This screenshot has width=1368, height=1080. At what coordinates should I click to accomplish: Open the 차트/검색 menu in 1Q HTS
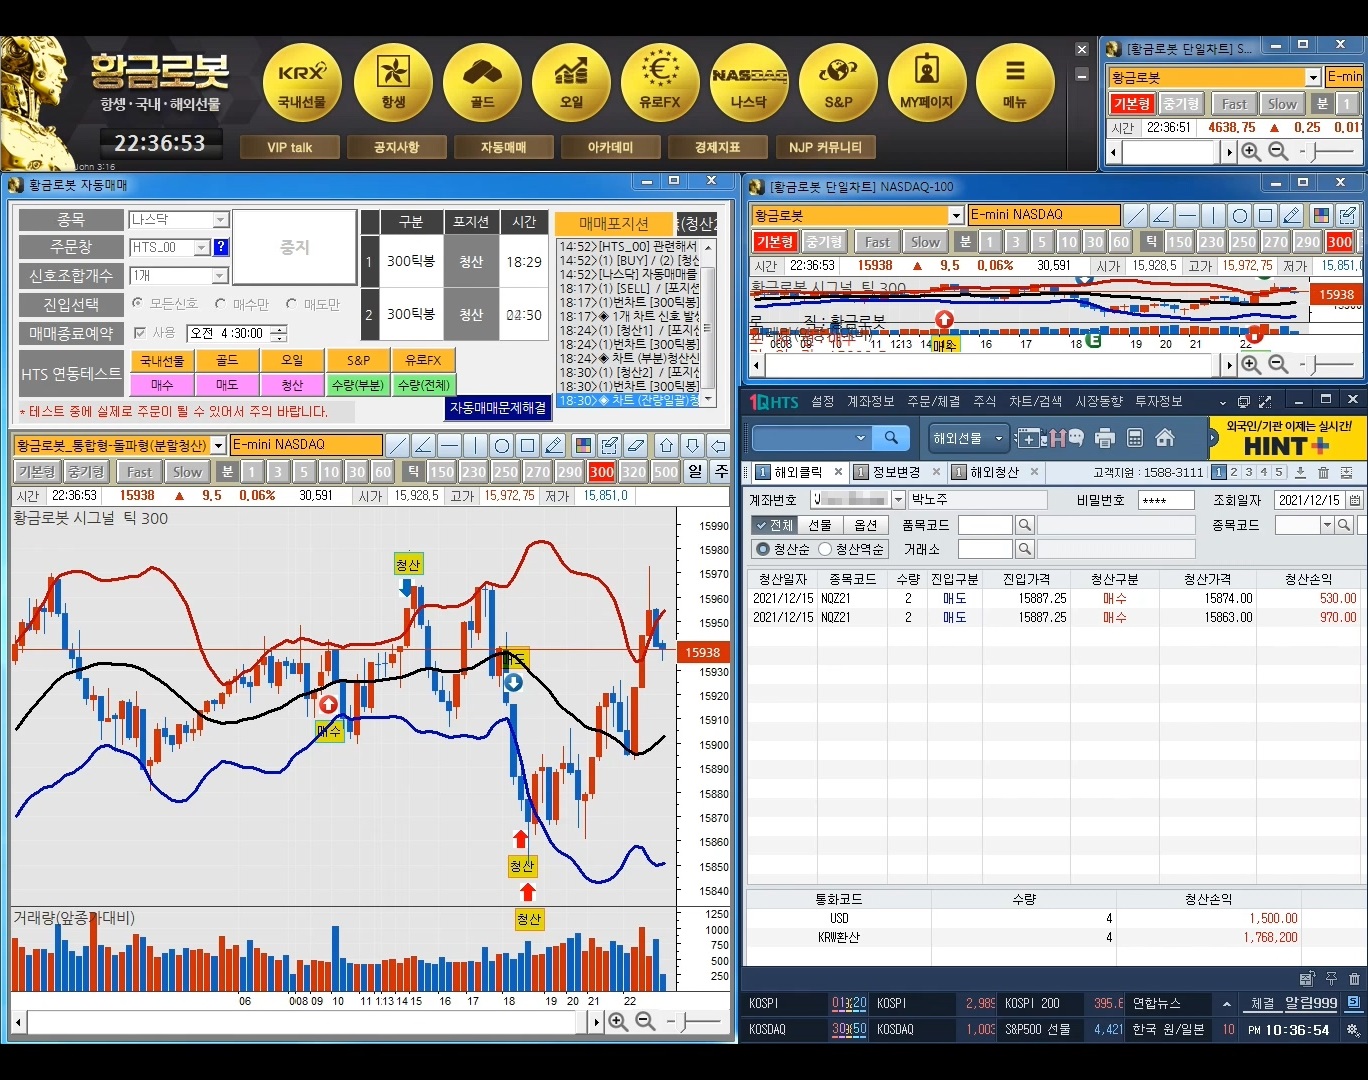(x=1035, y=401)
